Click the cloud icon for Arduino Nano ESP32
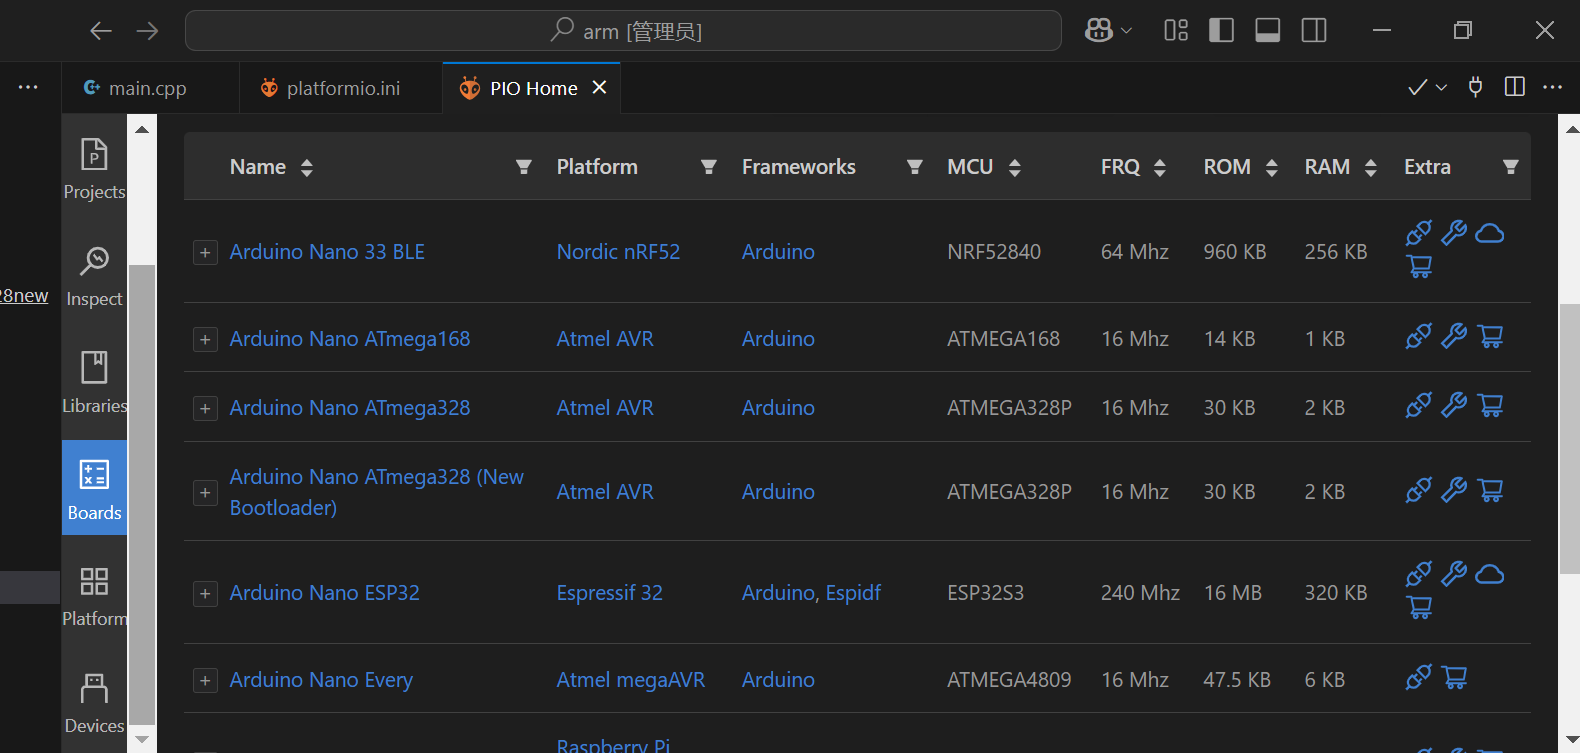Viewport: 1580px width, 753px height. click(x=1490, y=574)
